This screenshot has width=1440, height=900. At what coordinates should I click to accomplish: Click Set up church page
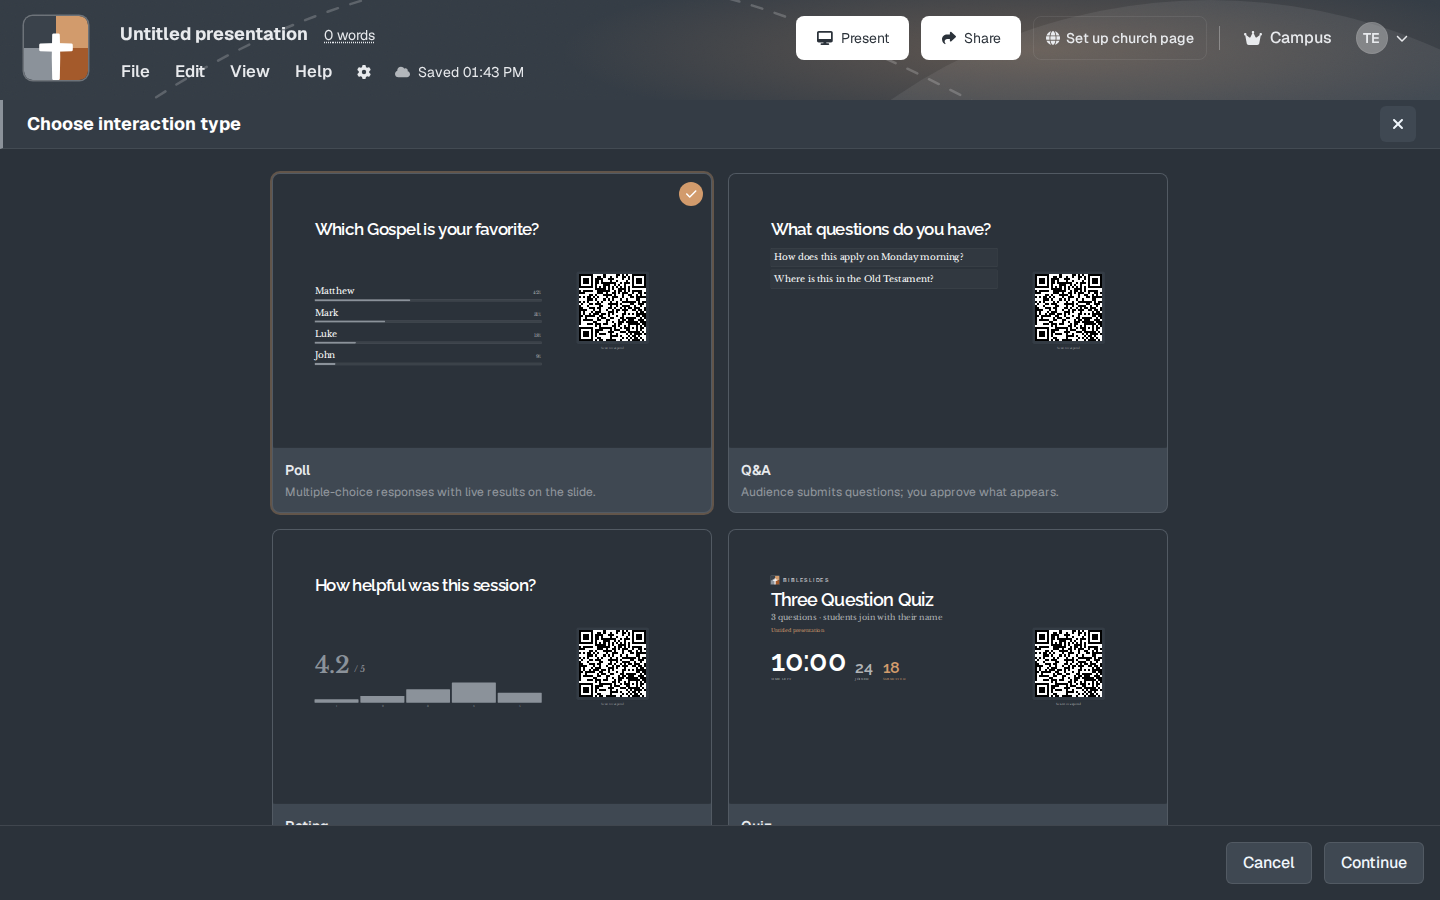(x=1120, y=38)
